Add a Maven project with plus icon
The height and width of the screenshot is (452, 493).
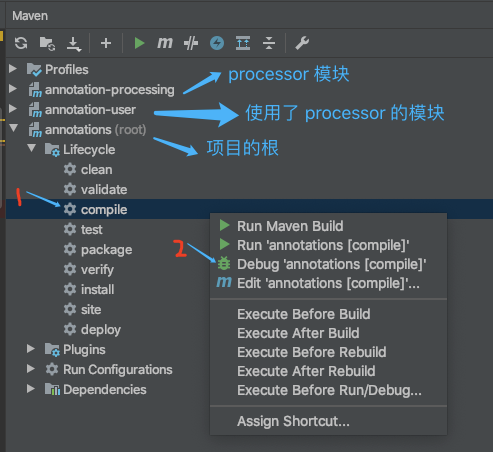106,43
